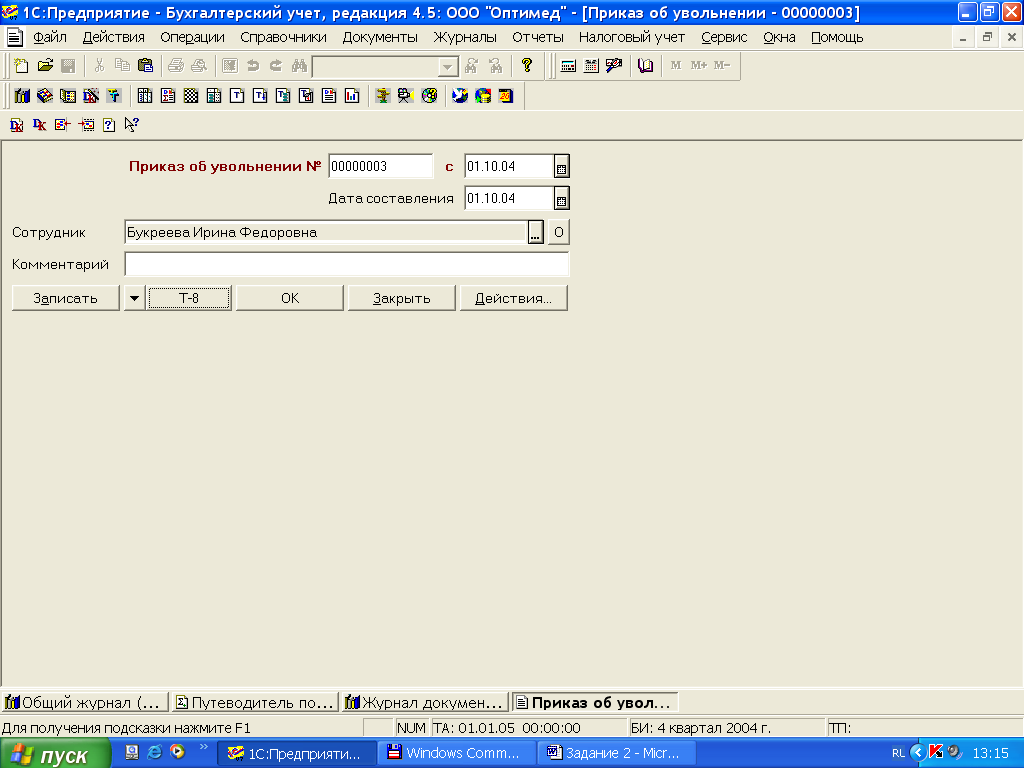Click the binoculars Find icon
Screen dimensions: 1024x768
click(x=299, y=65)
